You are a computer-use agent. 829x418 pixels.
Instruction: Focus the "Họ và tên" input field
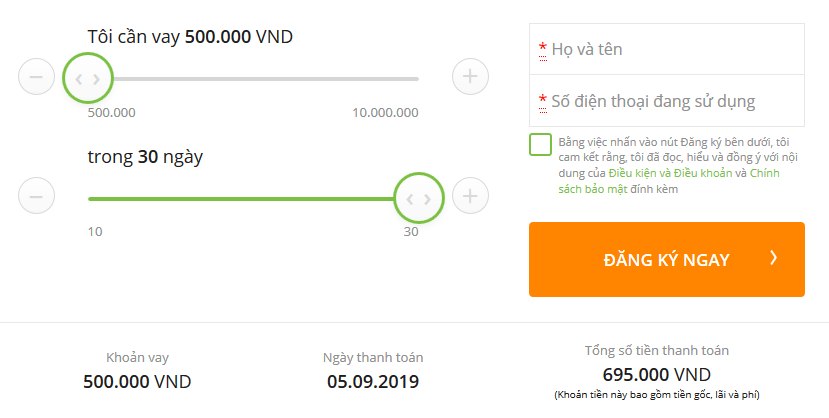(x=667, y=49)
